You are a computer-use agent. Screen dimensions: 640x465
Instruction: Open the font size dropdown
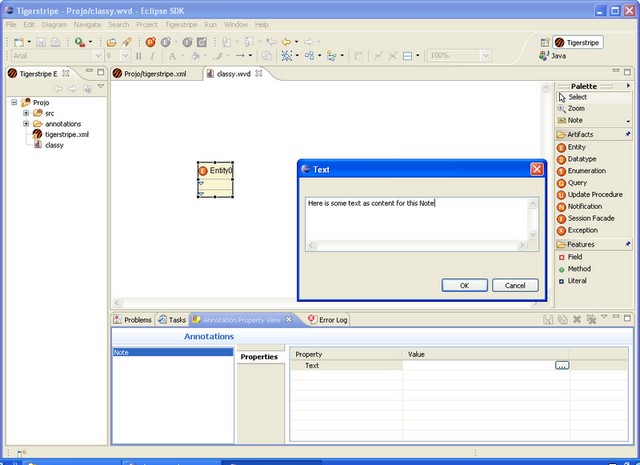click(125, 56)
